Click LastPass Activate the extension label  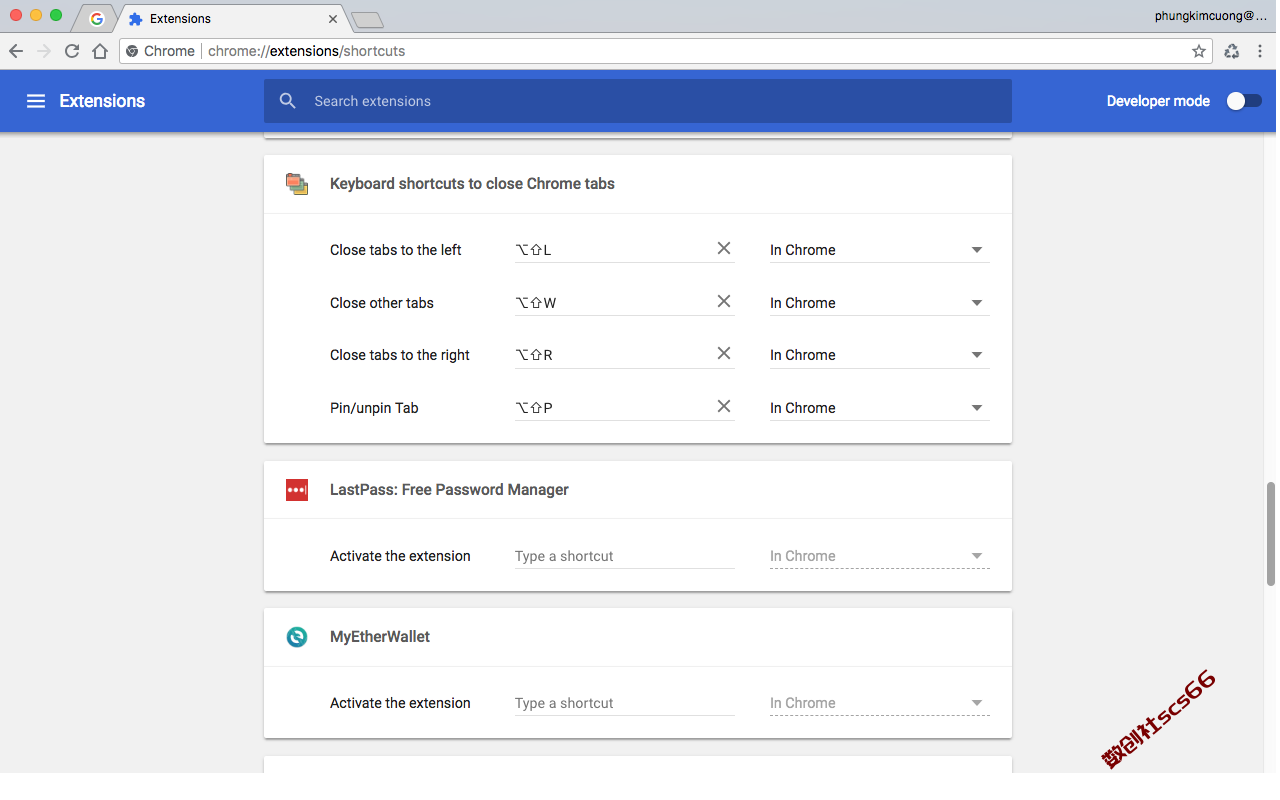point(400,556)
